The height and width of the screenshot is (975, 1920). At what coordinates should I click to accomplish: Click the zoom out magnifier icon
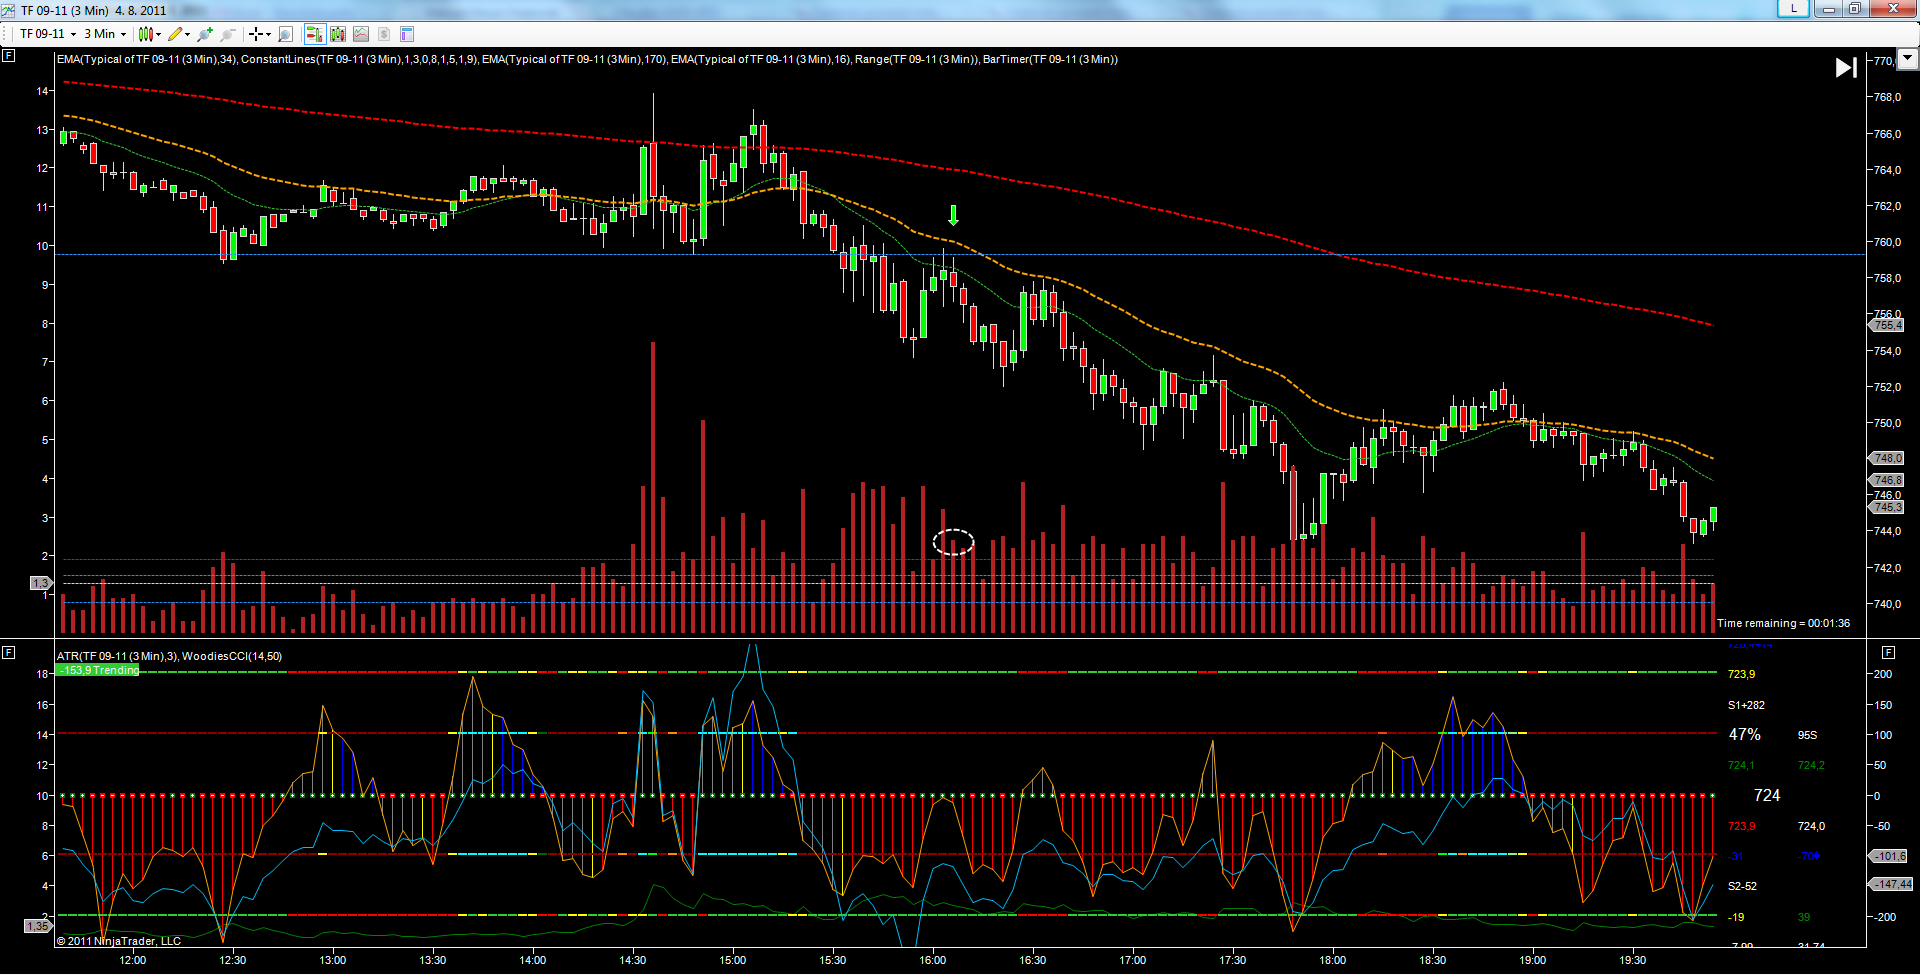(x=228, y=34)
